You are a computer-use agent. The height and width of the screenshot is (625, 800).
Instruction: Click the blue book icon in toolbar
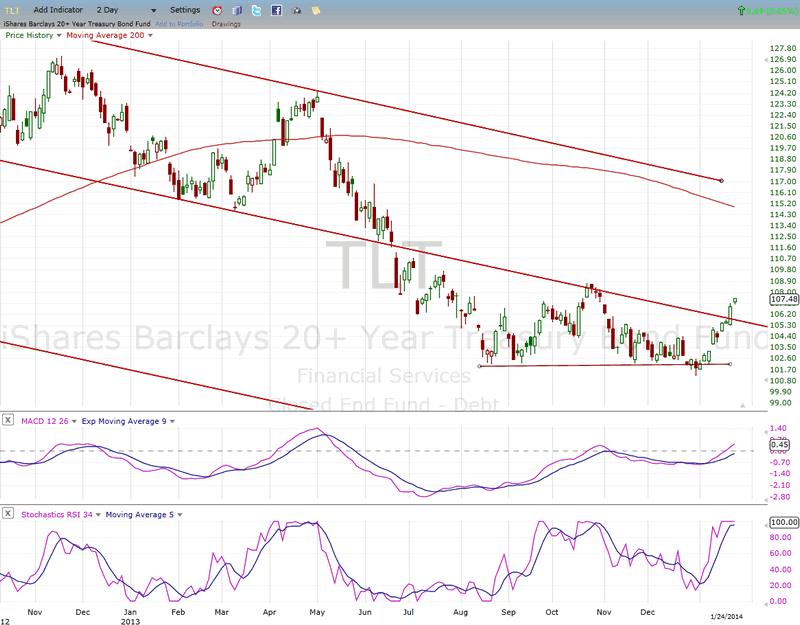(237, 10)
